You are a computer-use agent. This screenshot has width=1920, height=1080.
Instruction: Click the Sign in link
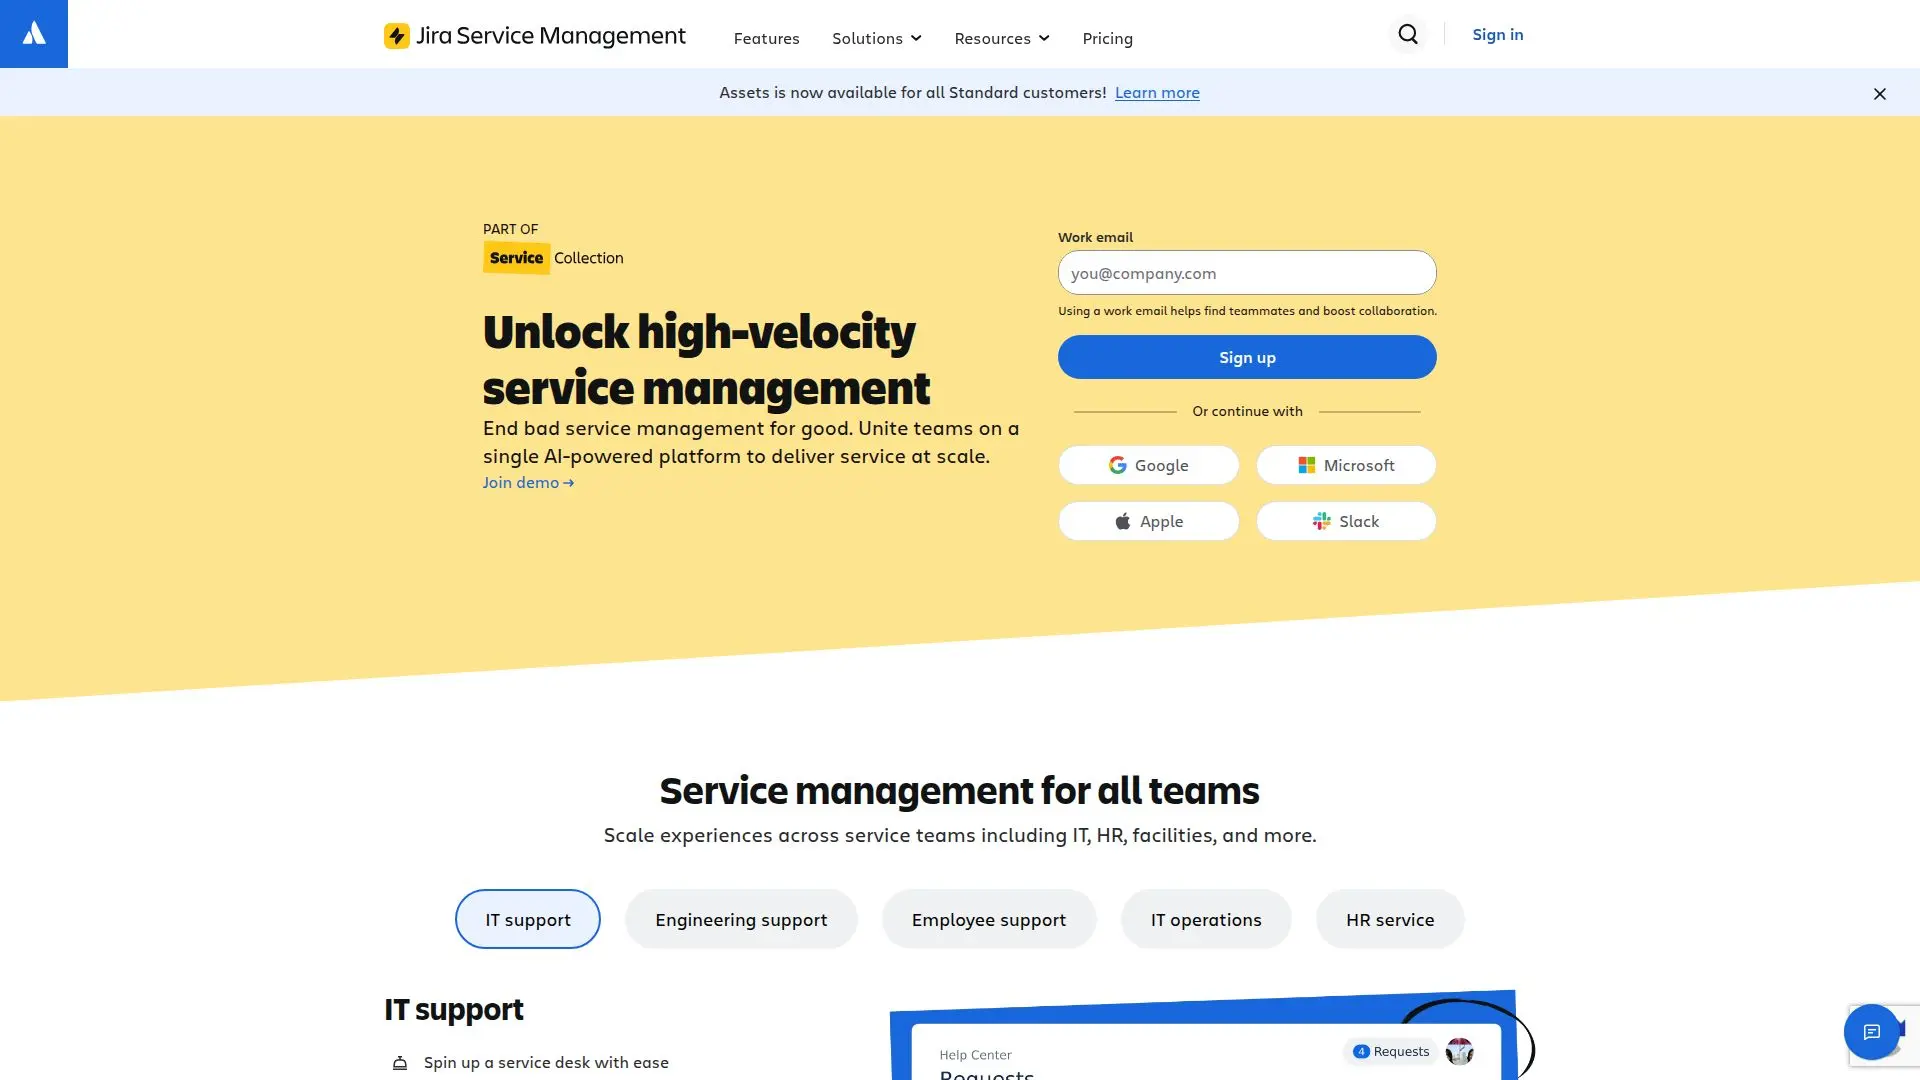(x=1498, y=34)
